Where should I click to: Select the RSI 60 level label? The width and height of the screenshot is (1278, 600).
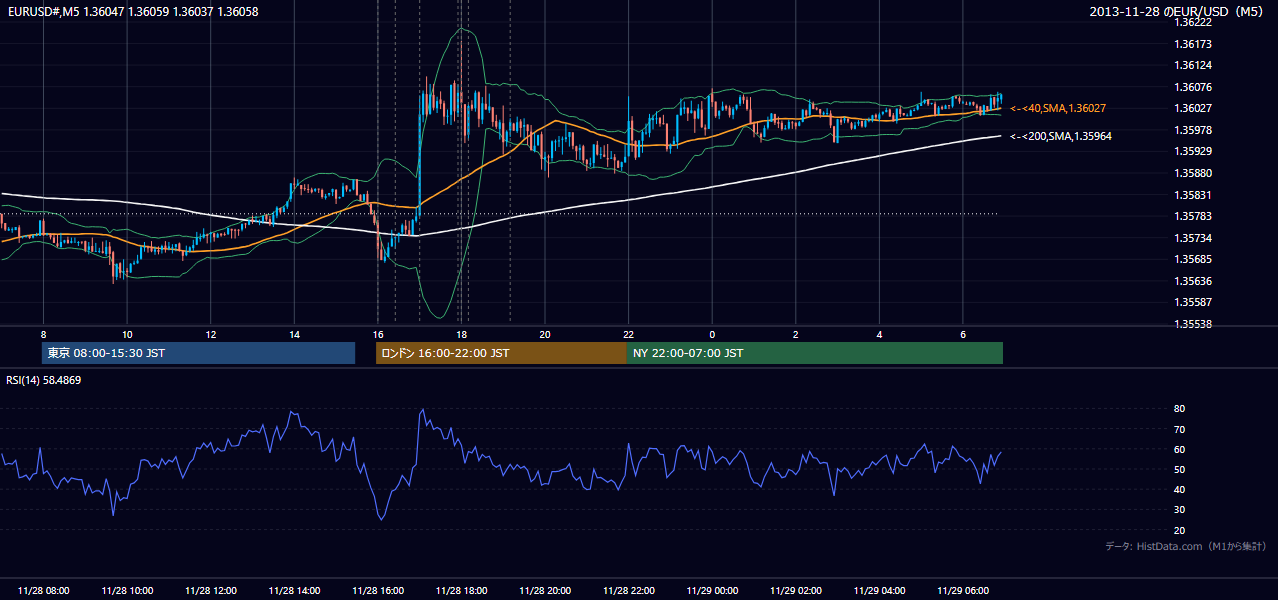pyautogui.click(x=1179, y=449)
